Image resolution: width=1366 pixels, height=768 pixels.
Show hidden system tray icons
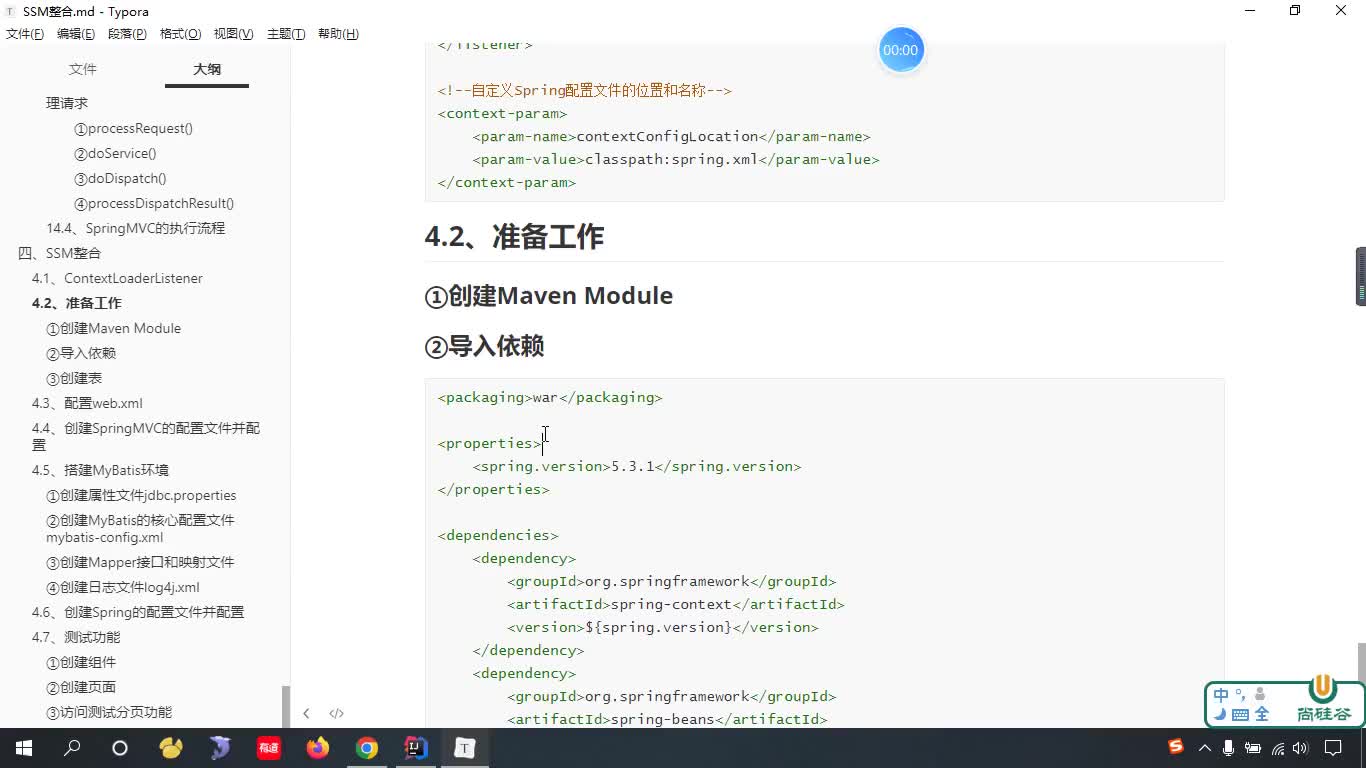click(x=1205, y=748)
